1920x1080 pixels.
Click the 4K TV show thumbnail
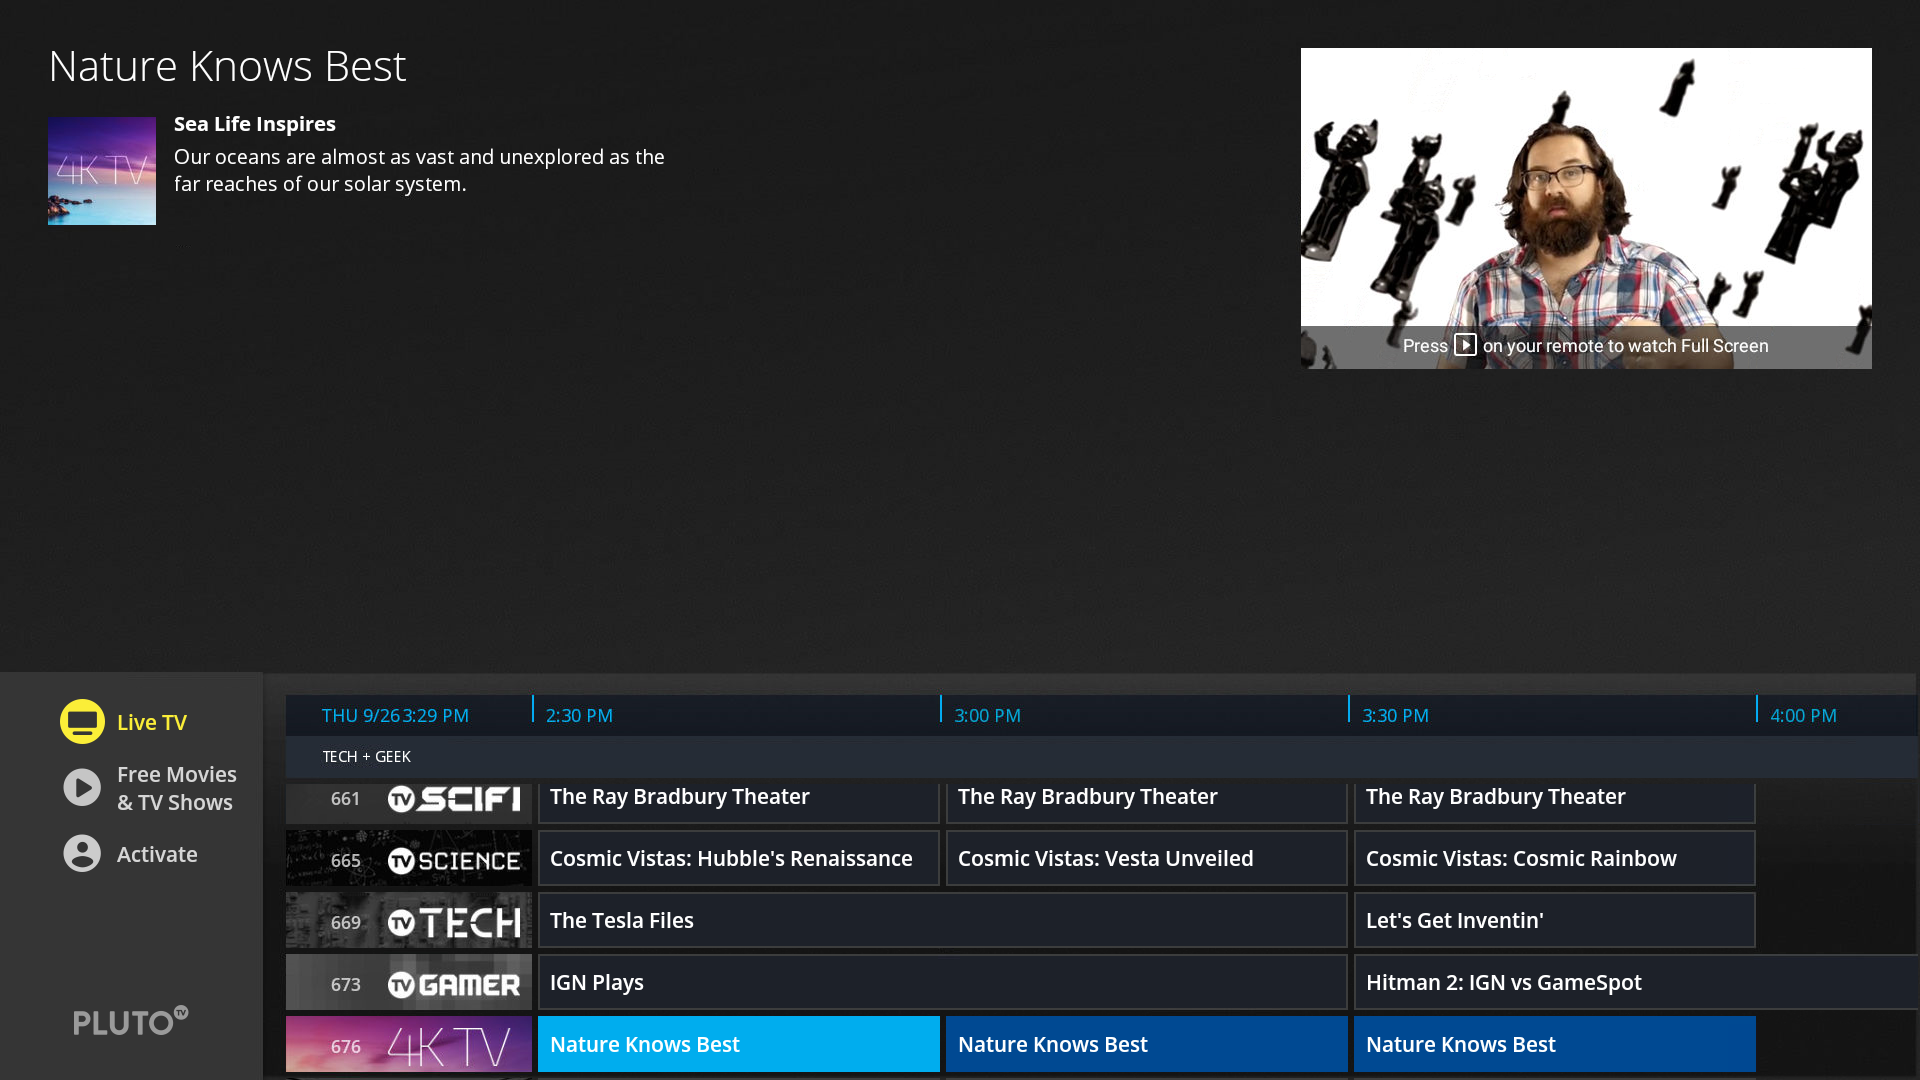(x=102, y=171)
